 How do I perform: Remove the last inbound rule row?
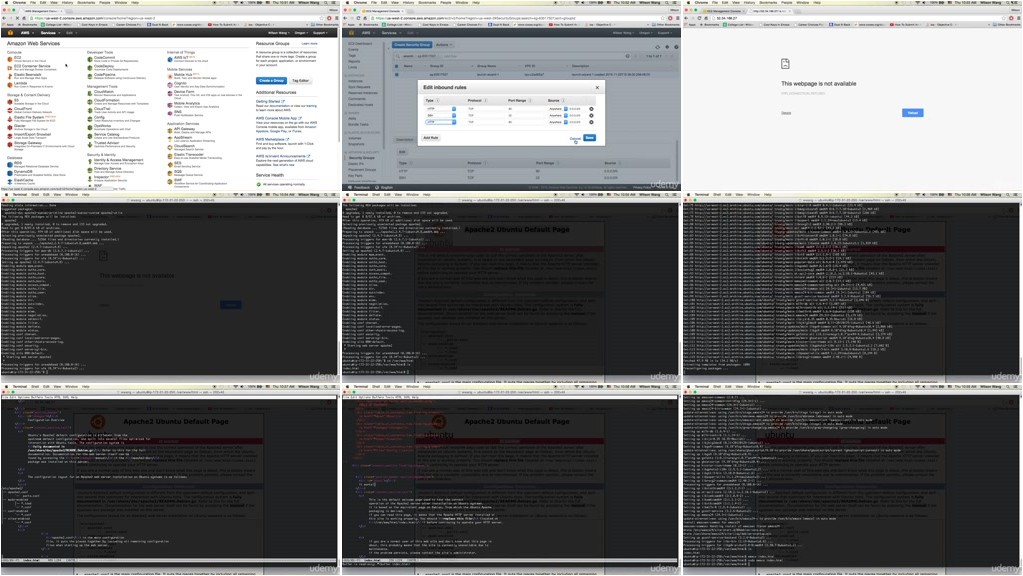(x=591, y=122)
